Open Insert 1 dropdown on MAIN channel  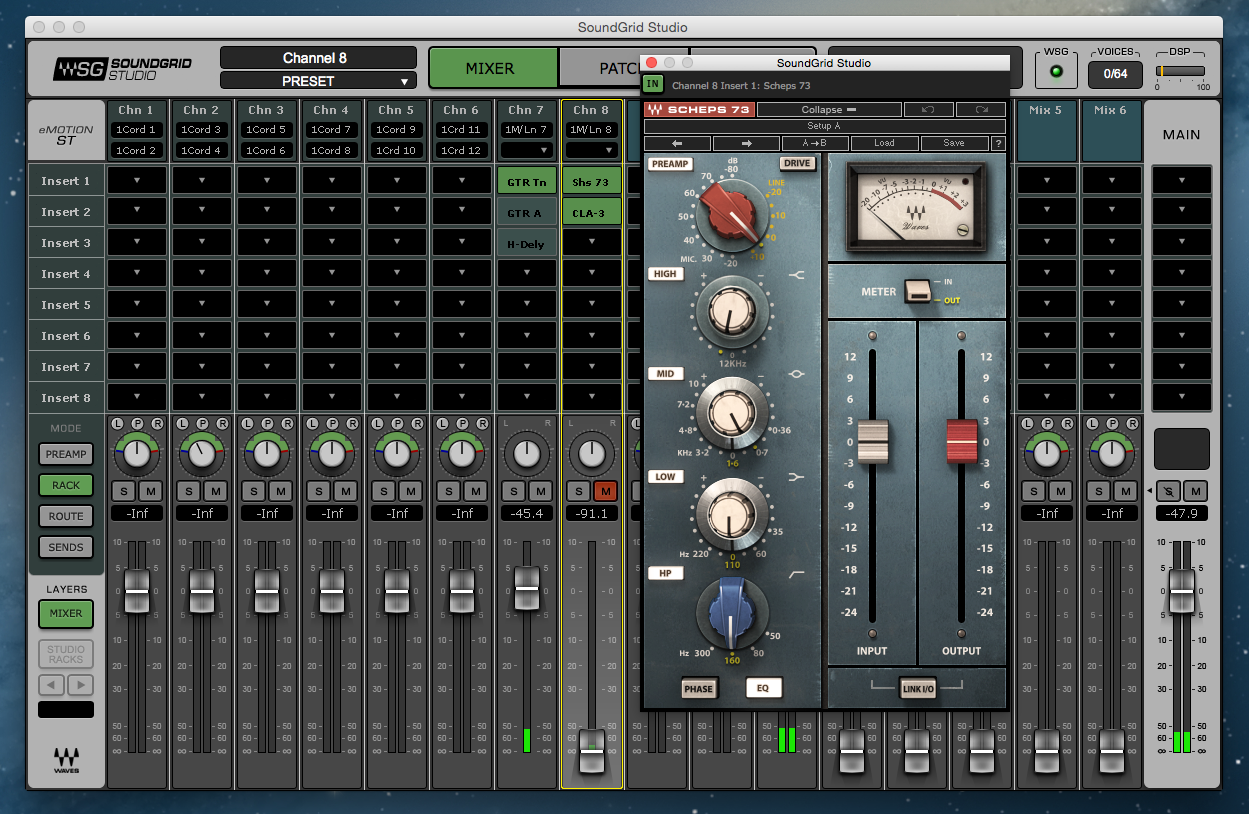[x=1181, y=181]
